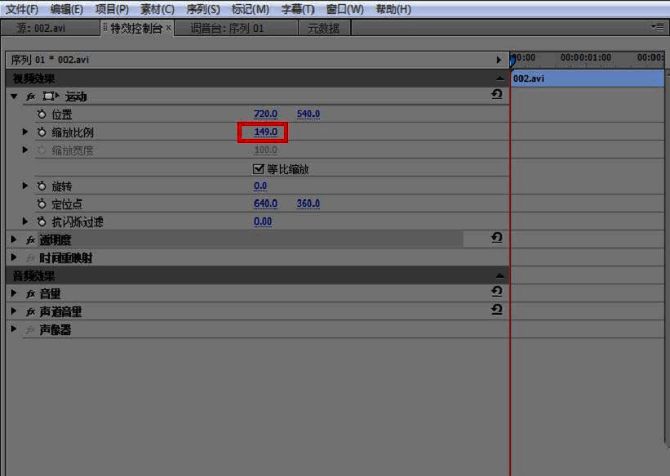Open the 文件(F) menu

click(x=22, y=9)
